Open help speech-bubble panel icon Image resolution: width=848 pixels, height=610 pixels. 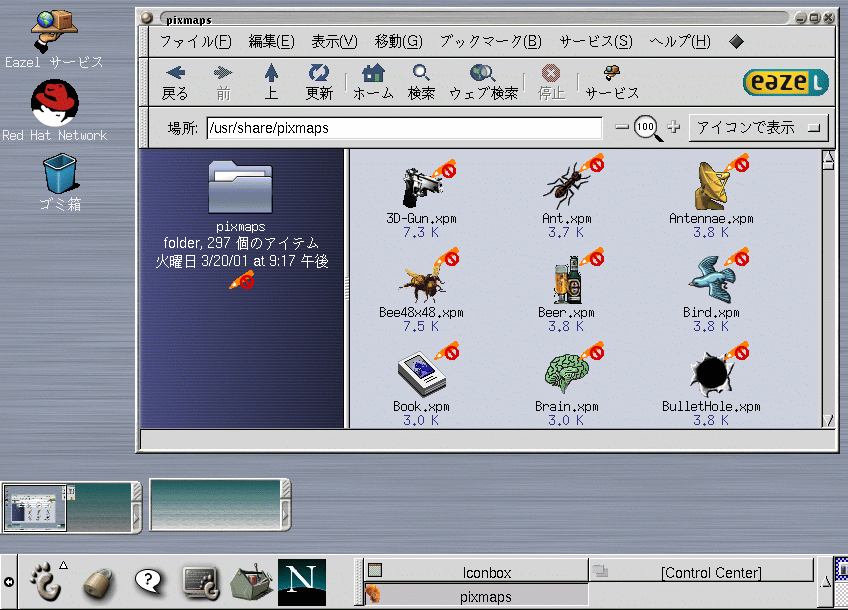coord(149,582)
